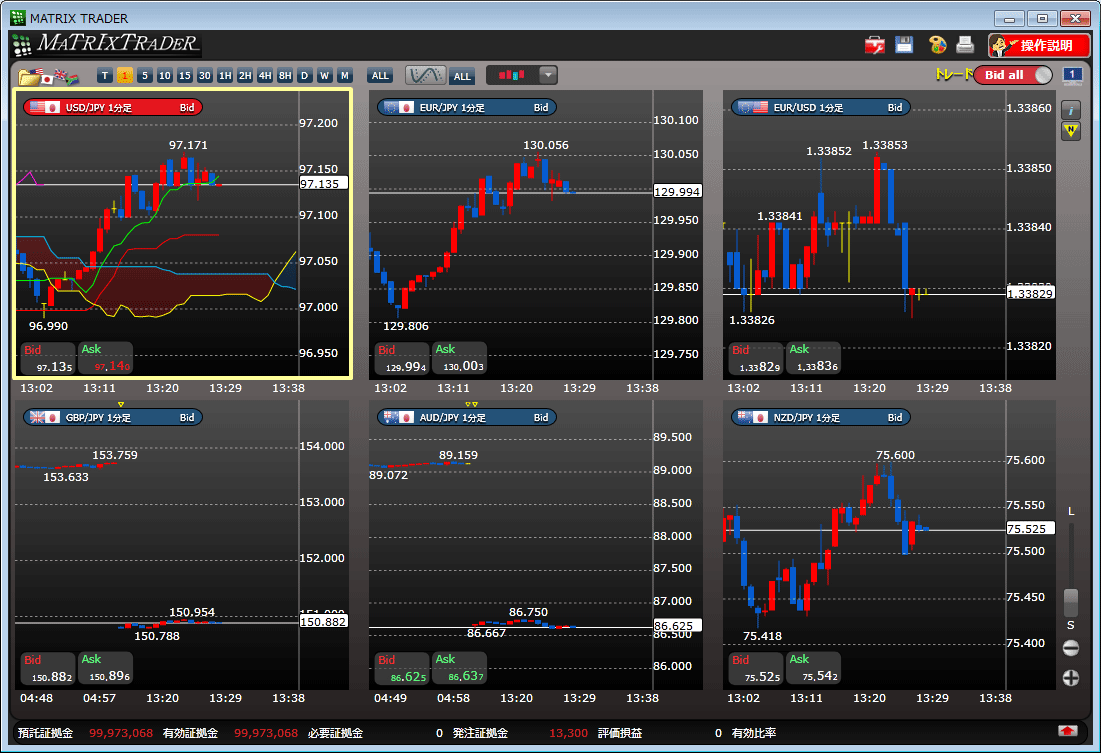
Task: Switch to the monthly M timeframe
Action: (x=344, y=76)
